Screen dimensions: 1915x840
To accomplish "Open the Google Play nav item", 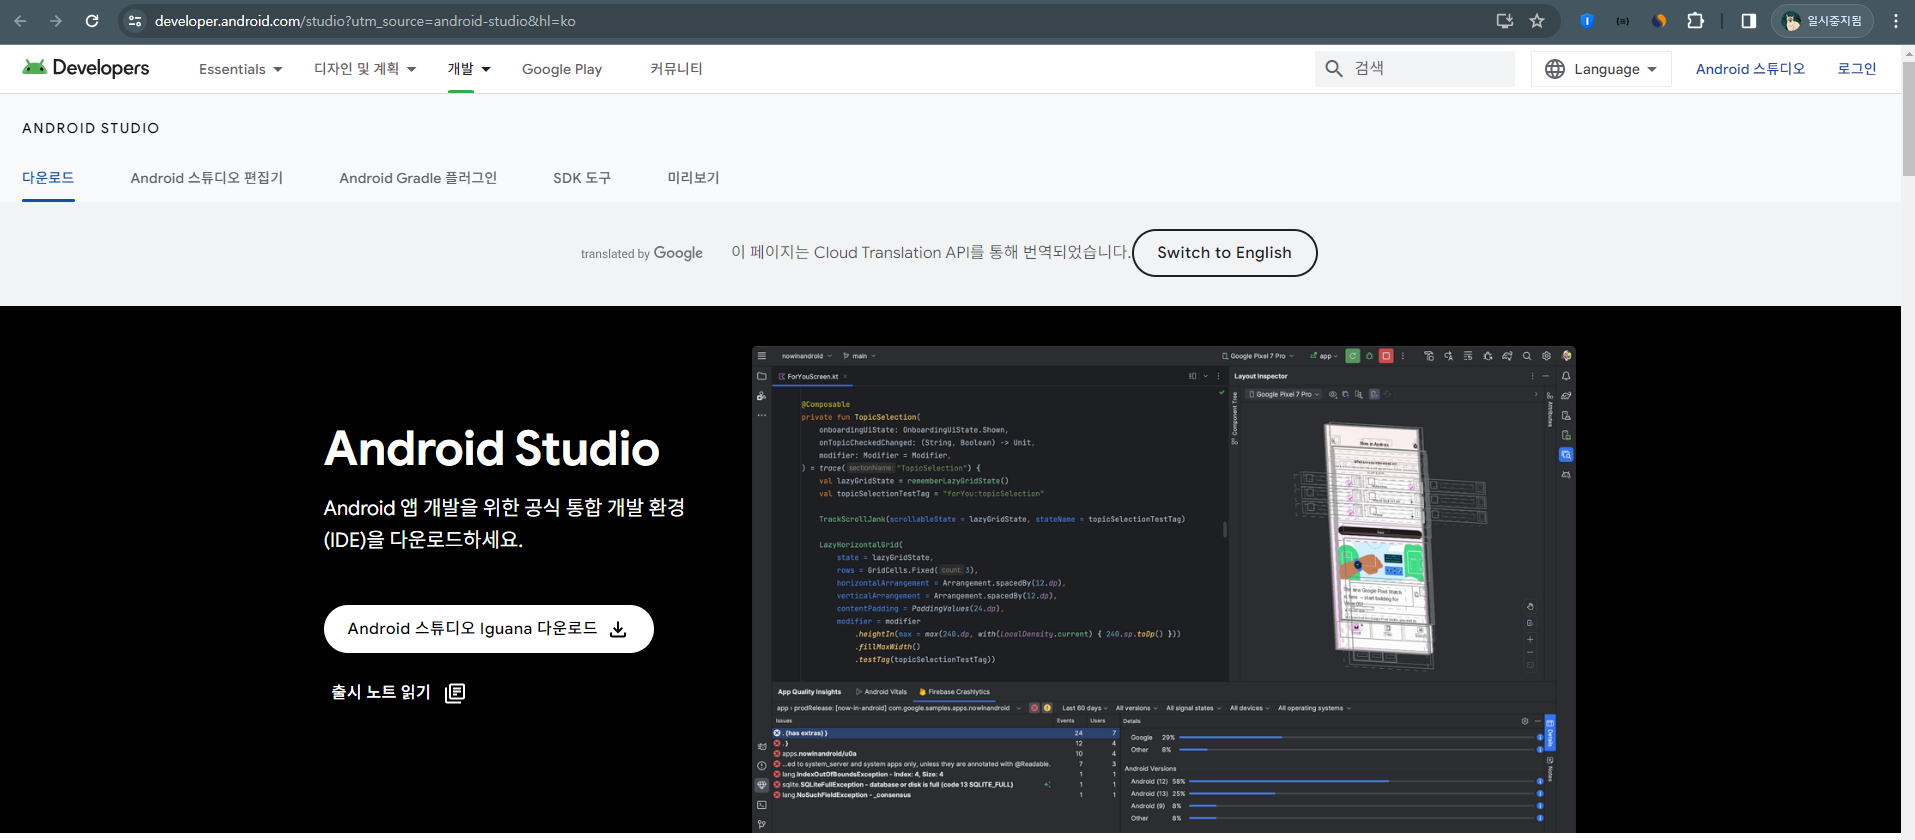I will (x=562, y=69).
